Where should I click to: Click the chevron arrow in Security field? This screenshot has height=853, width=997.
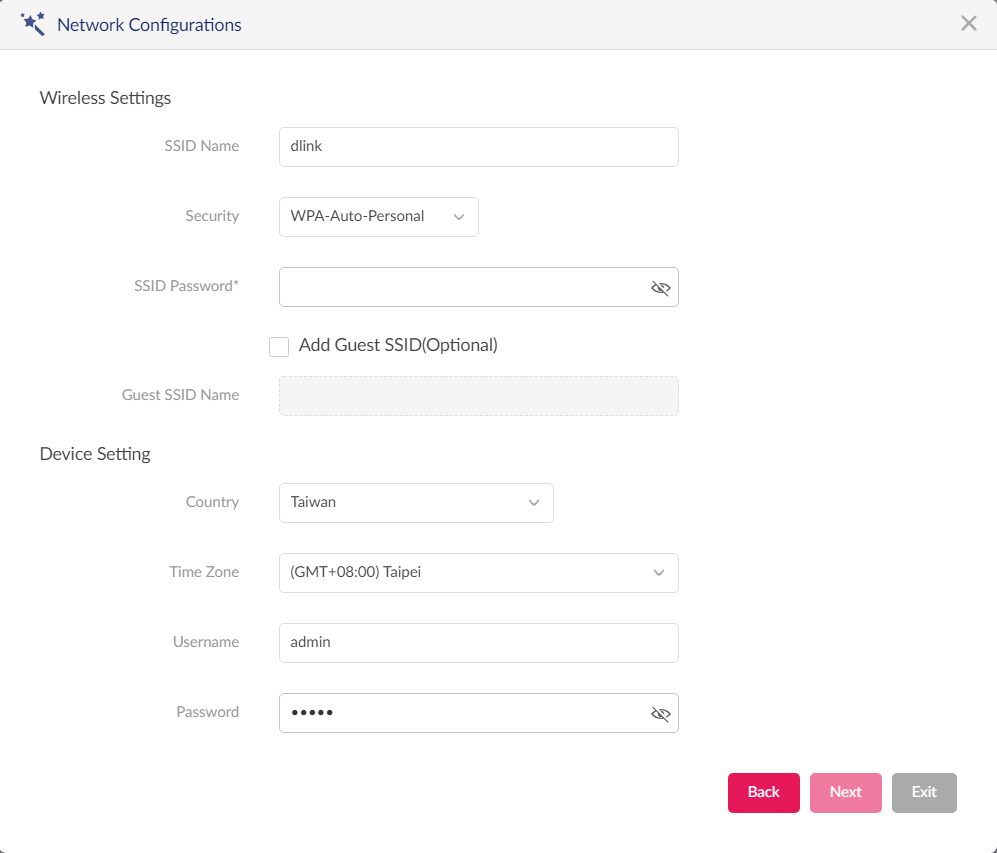click(x=458, y=217)
